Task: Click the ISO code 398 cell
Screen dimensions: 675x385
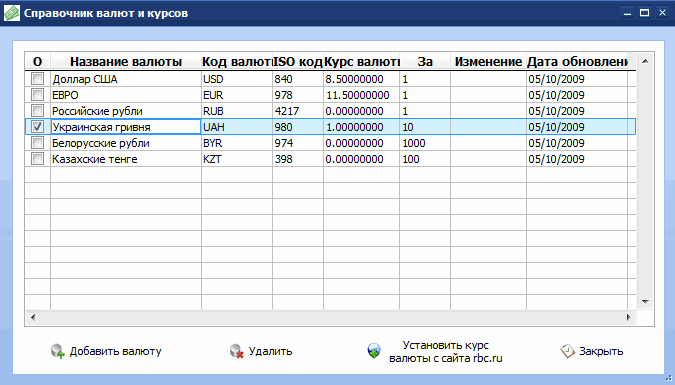Action: (x=298, y=159)
